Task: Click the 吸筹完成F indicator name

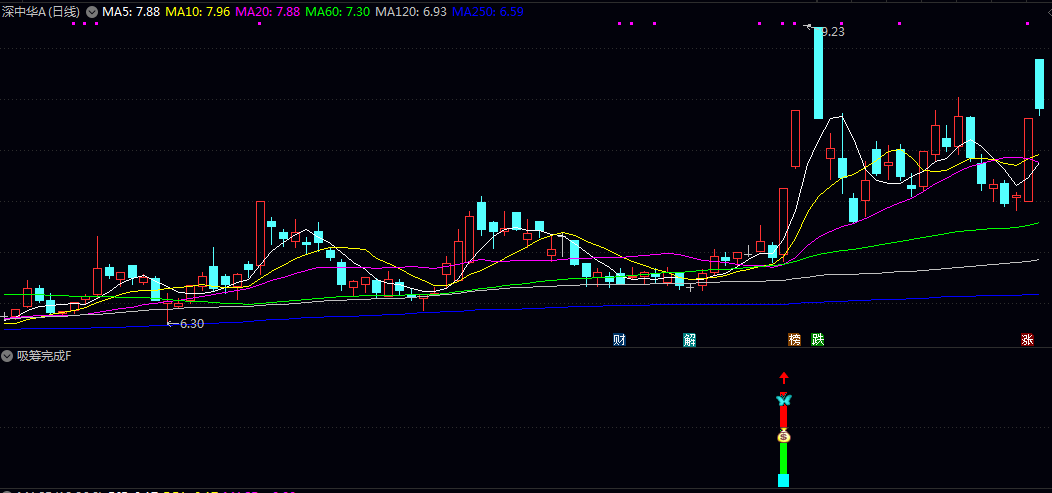Action: 44,356
